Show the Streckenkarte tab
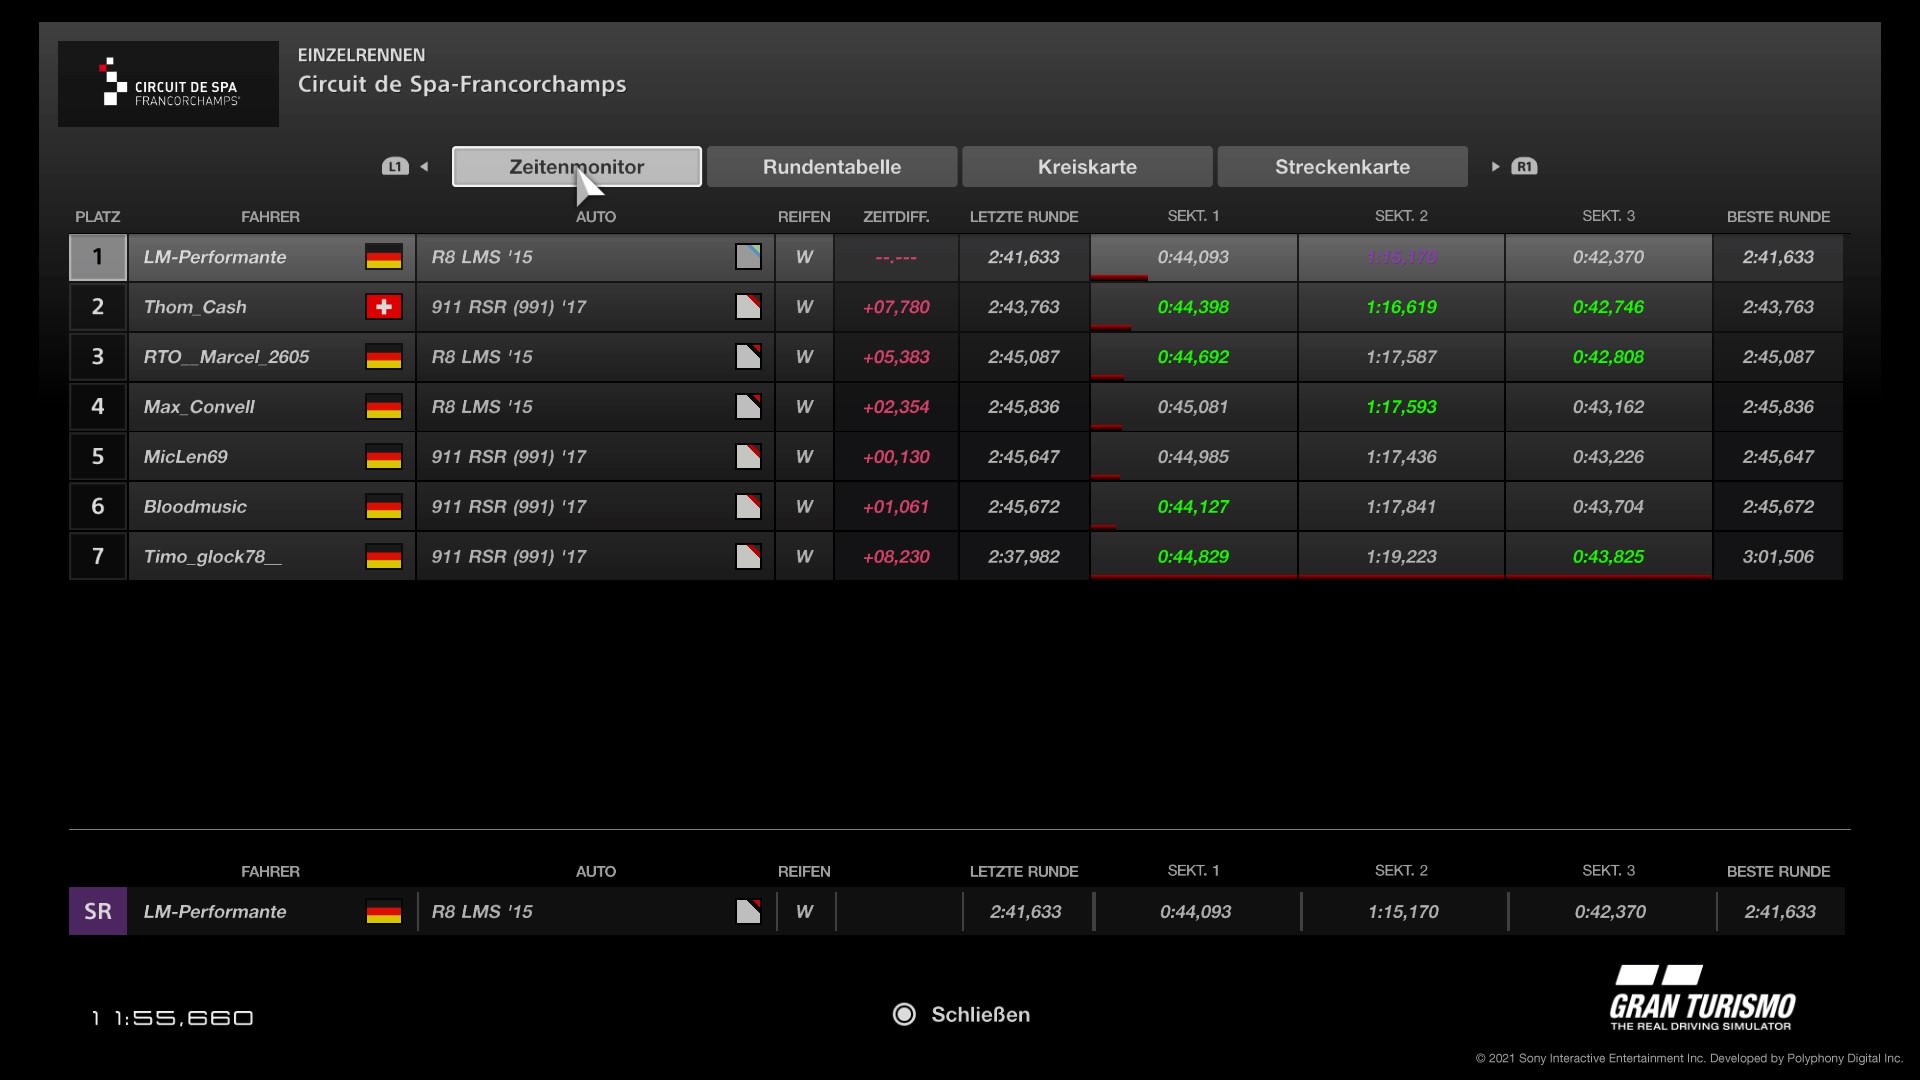1920x1080 pixels. (x=1342, y=167)
